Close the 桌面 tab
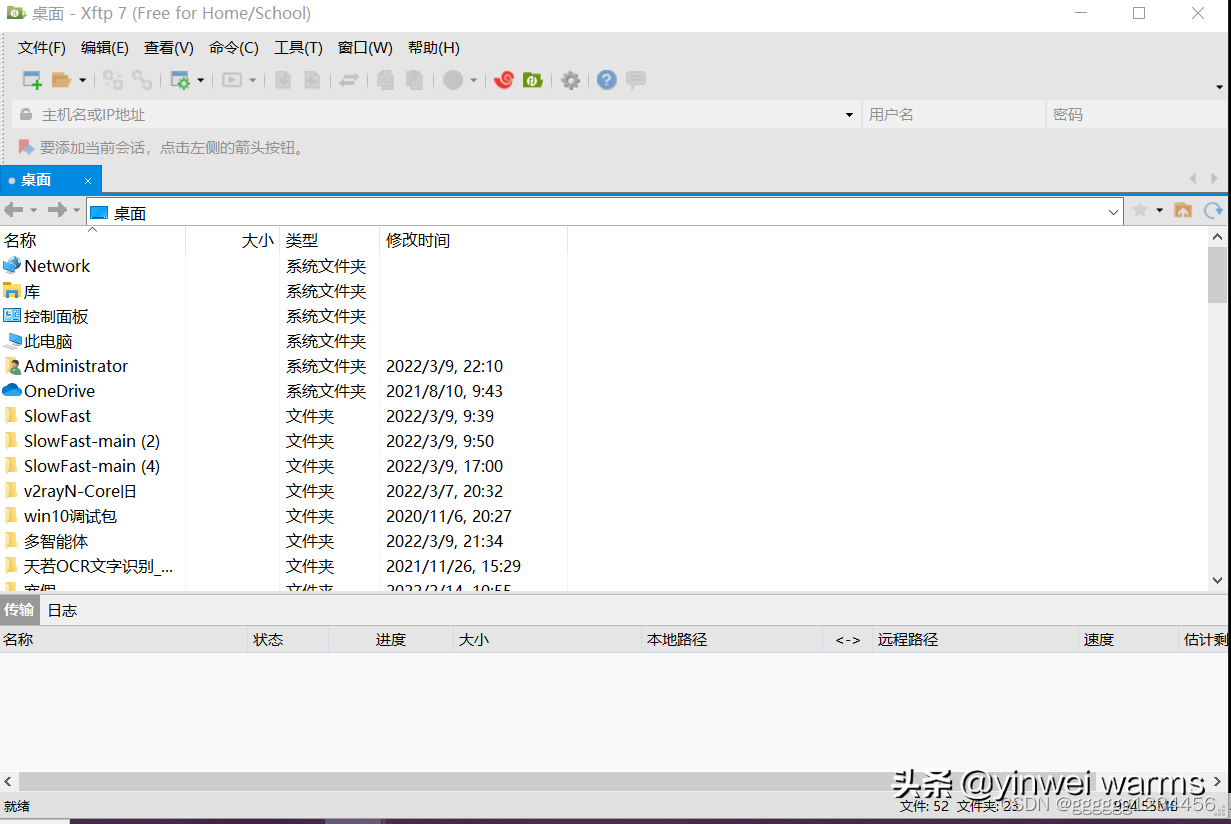Image resolution: width=1231 pixels, height=824 pixels. tap(88, 181)
